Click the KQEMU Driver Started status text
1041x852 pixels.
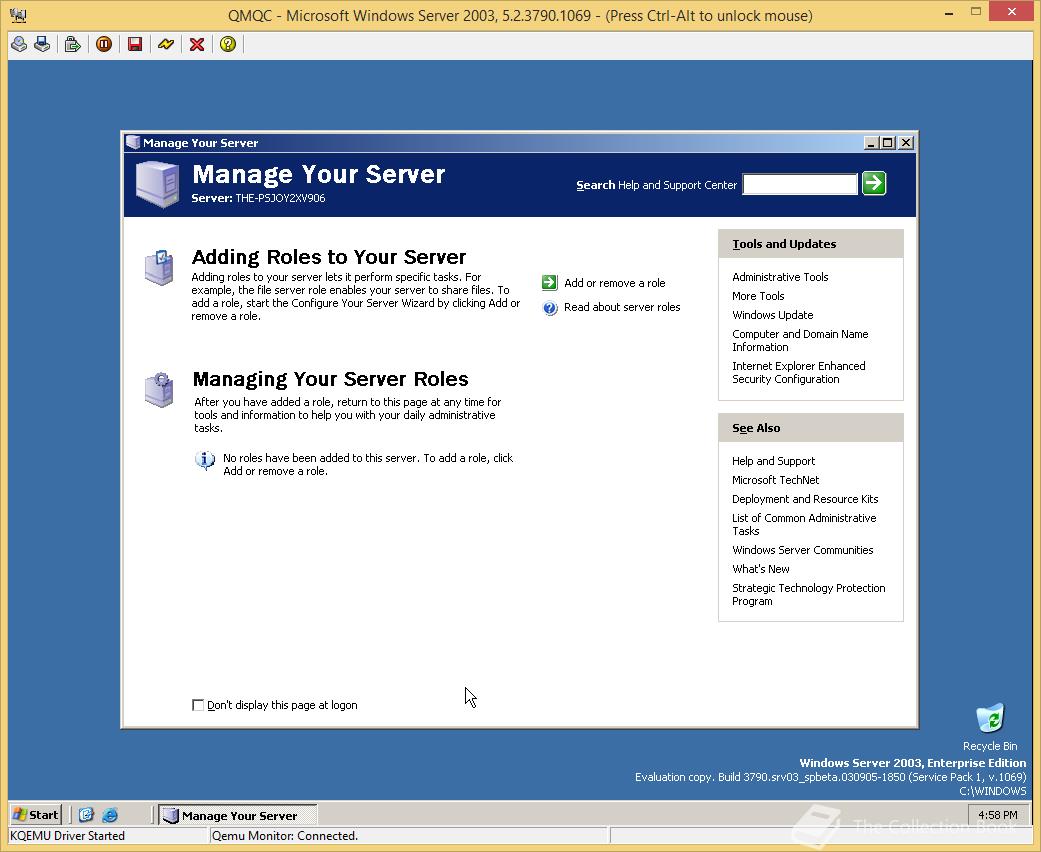(x=68, y=836)
